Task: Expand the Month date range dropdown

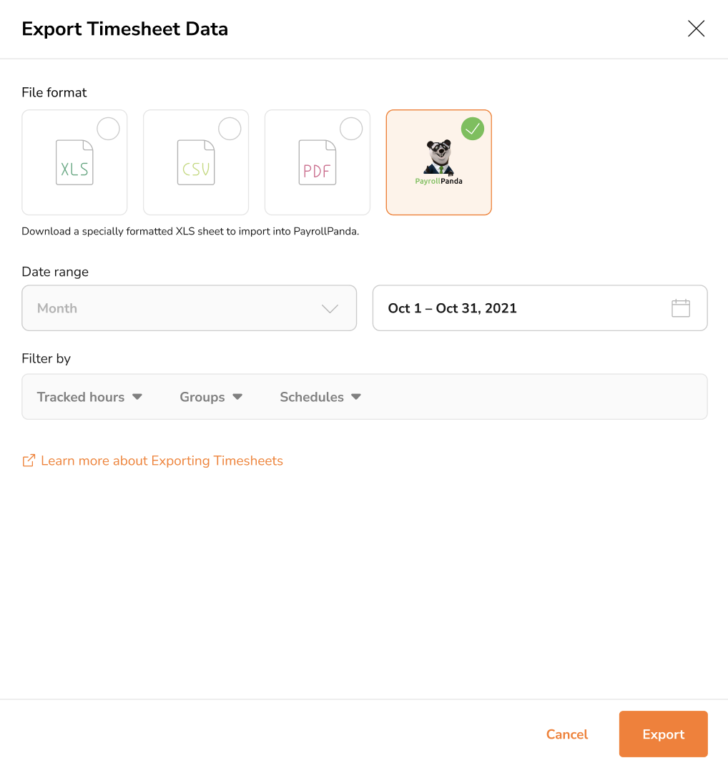Action: (189, 308)
